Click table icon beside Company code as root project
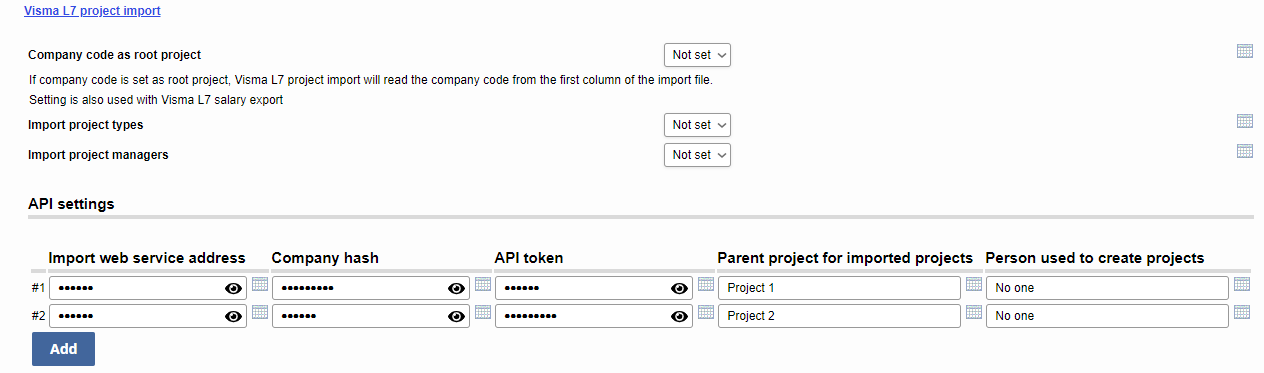Viewport: 1264px width, 373px height. click(x=1245, y=51)
